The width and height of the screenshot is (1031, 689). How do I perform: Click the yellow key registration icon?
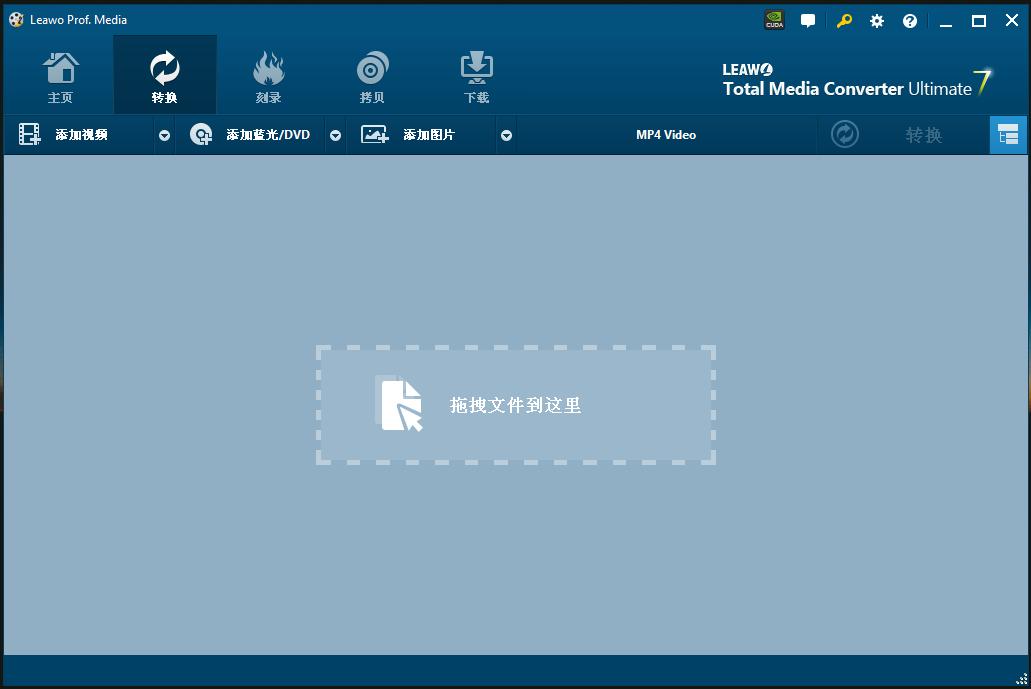click(844, 21)
